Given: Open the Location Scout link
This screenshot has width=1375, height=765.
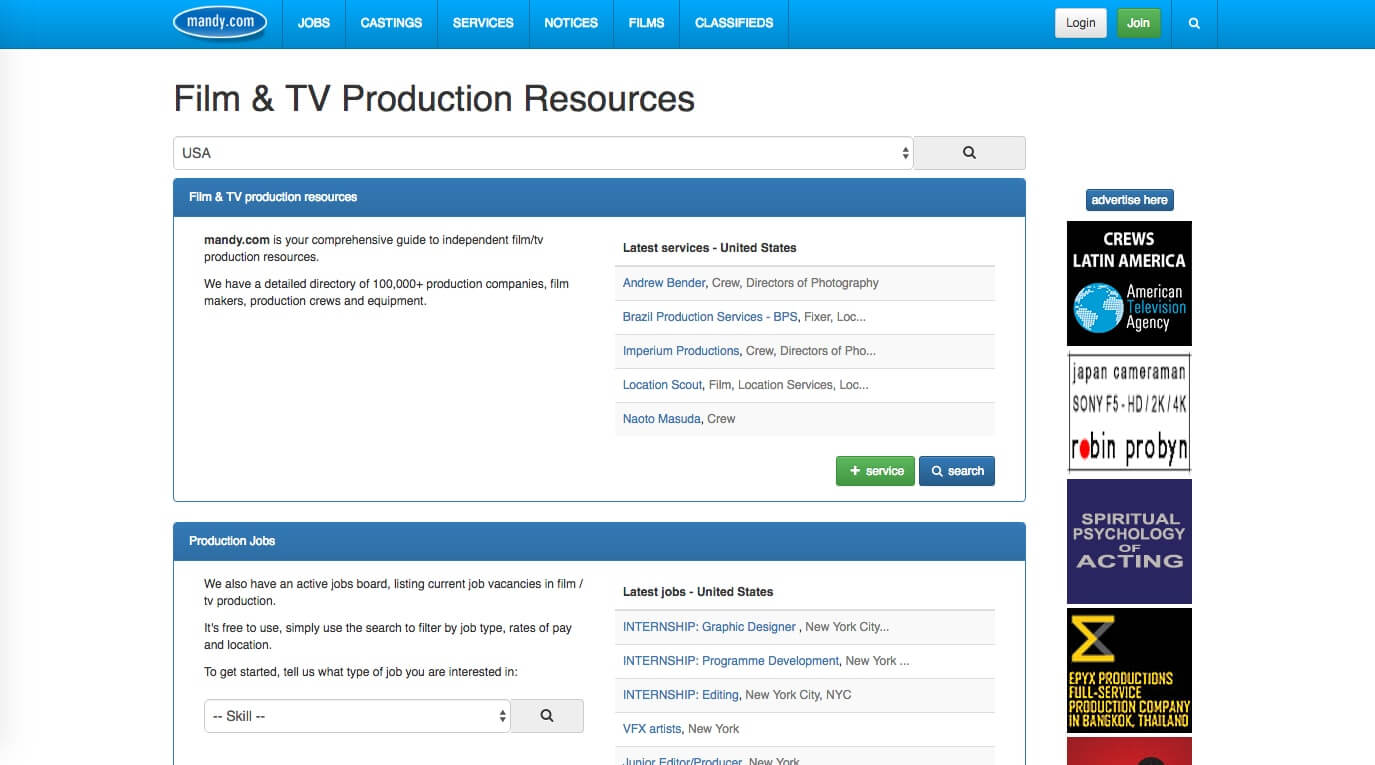Looking at the screenshot, I should click(x=663, y=385).
